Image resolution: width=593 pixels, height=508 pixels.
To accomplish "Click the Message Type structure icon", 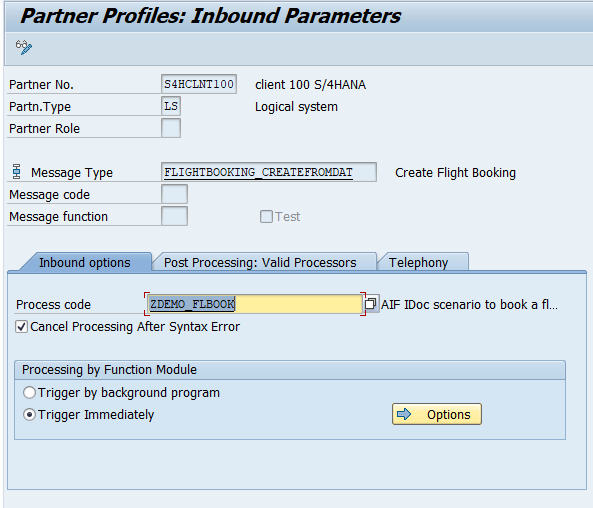I will pos(16,172).
